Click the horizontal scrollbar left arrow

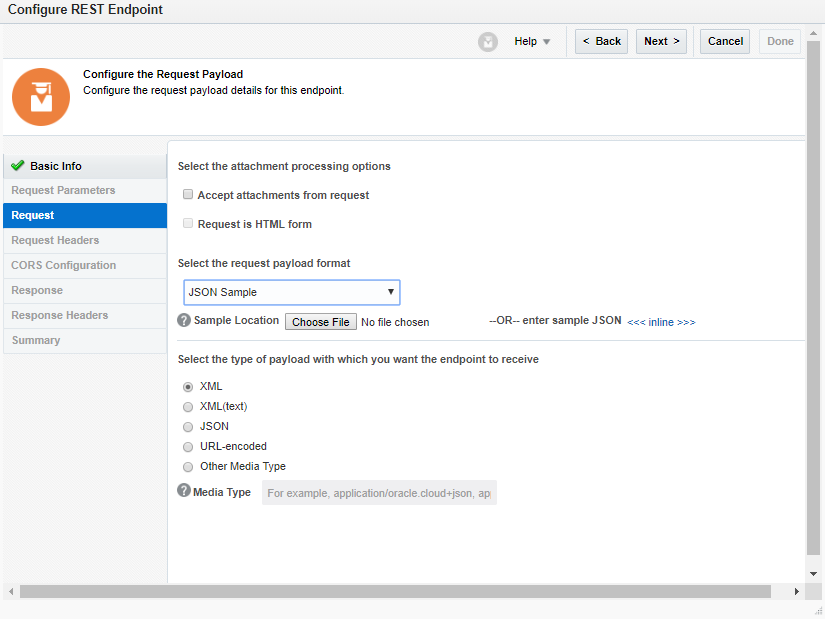click(11, 592)
